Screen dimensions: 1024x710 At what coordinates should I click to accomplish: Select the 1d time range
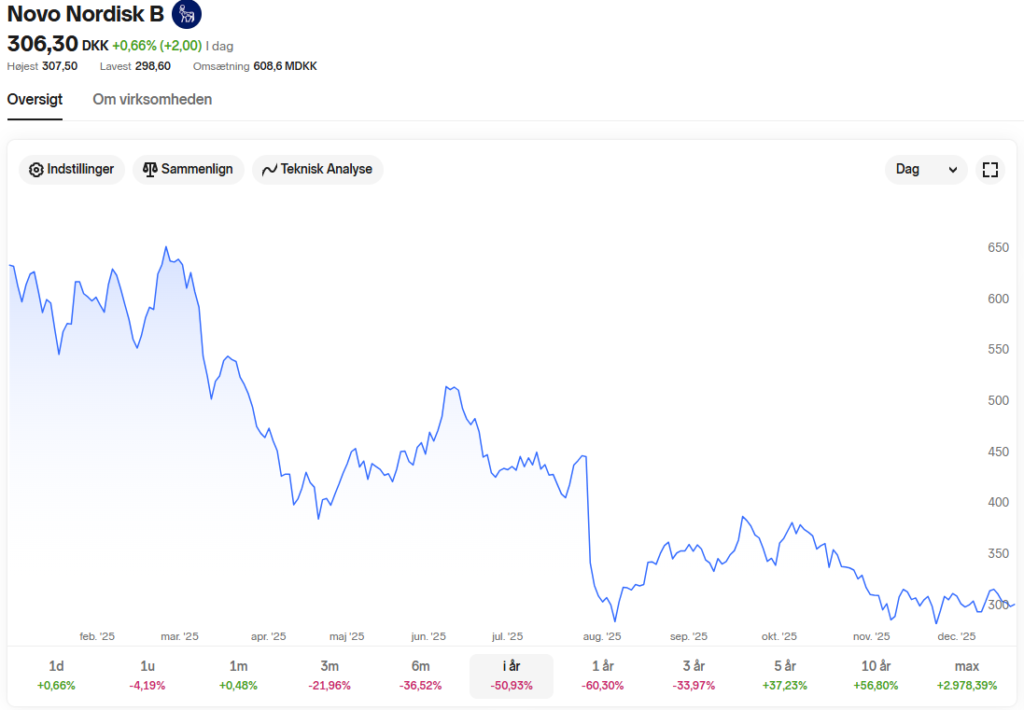[x=56, y=675]
